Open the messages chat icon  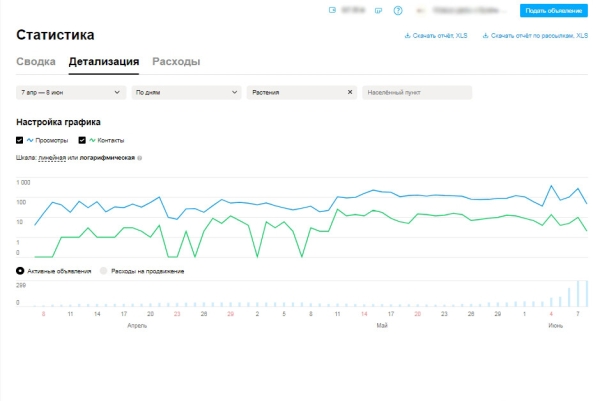(377, 11)
